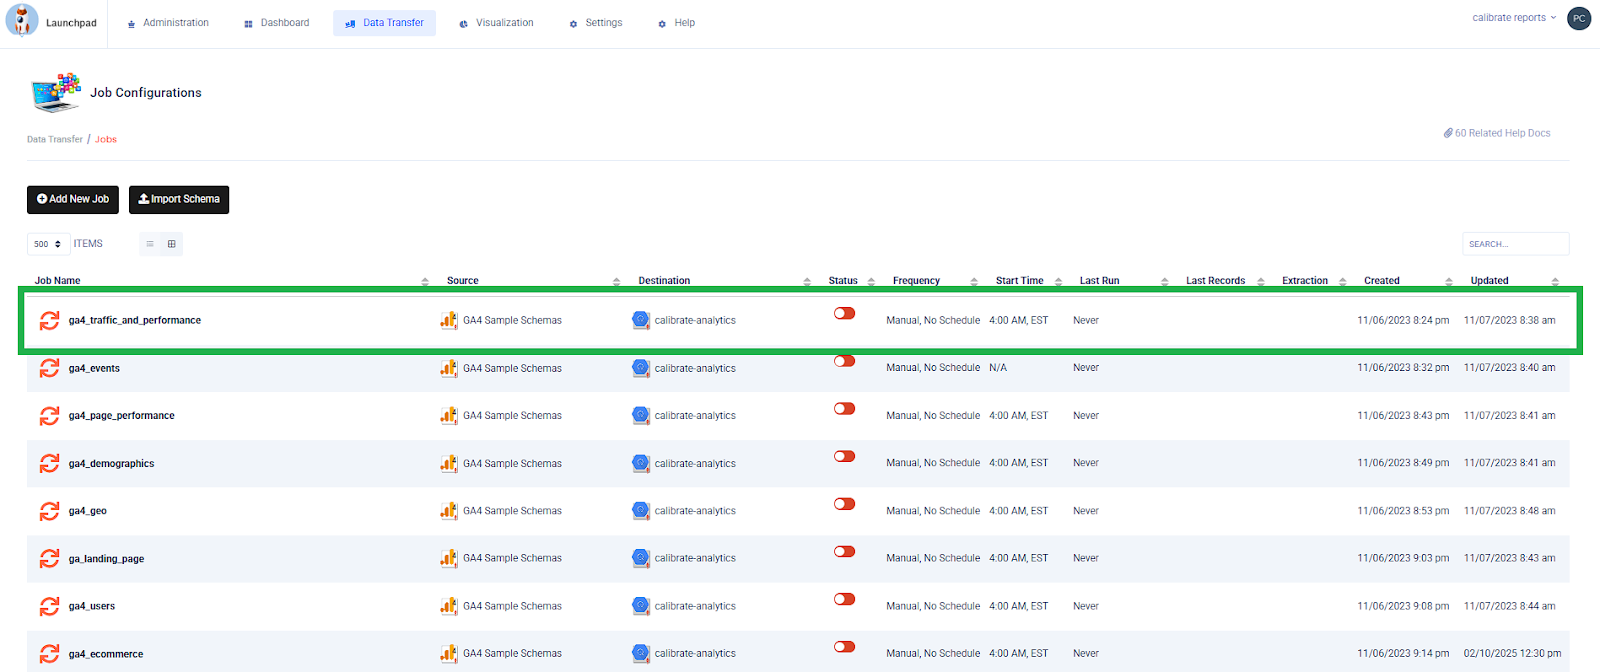Viewport: 1600px width, 672px height.
Task: Open the calibrate reports account dropdown
Action: (x=1514, y=18)
